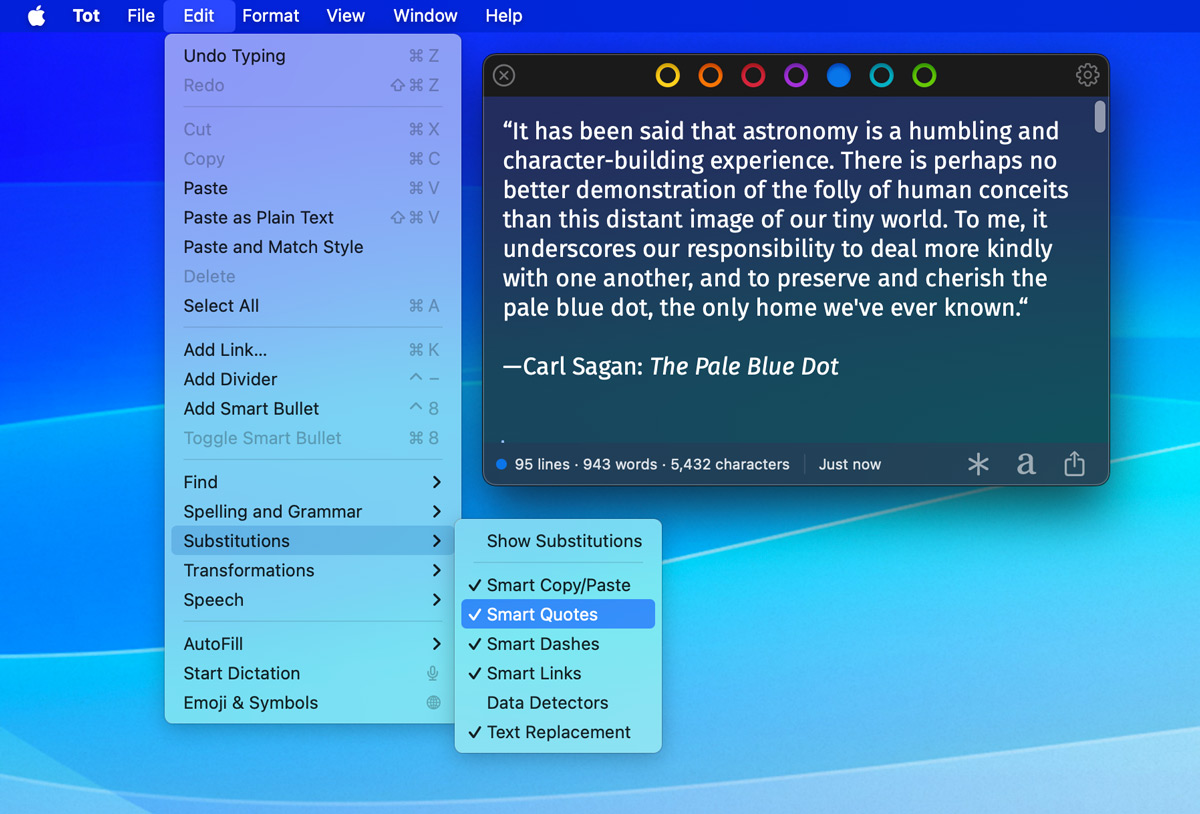Open the Tot app menu

point(86,16)
